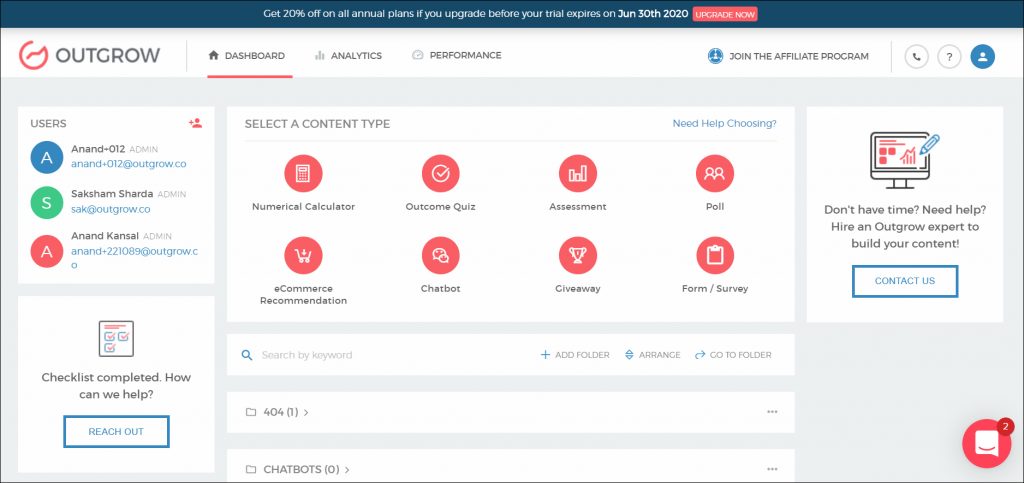The height and width of the screenshot is (483, 1024).
Task: Select the Form / Survey clipboard icon
Action: (x=714, y=256)
